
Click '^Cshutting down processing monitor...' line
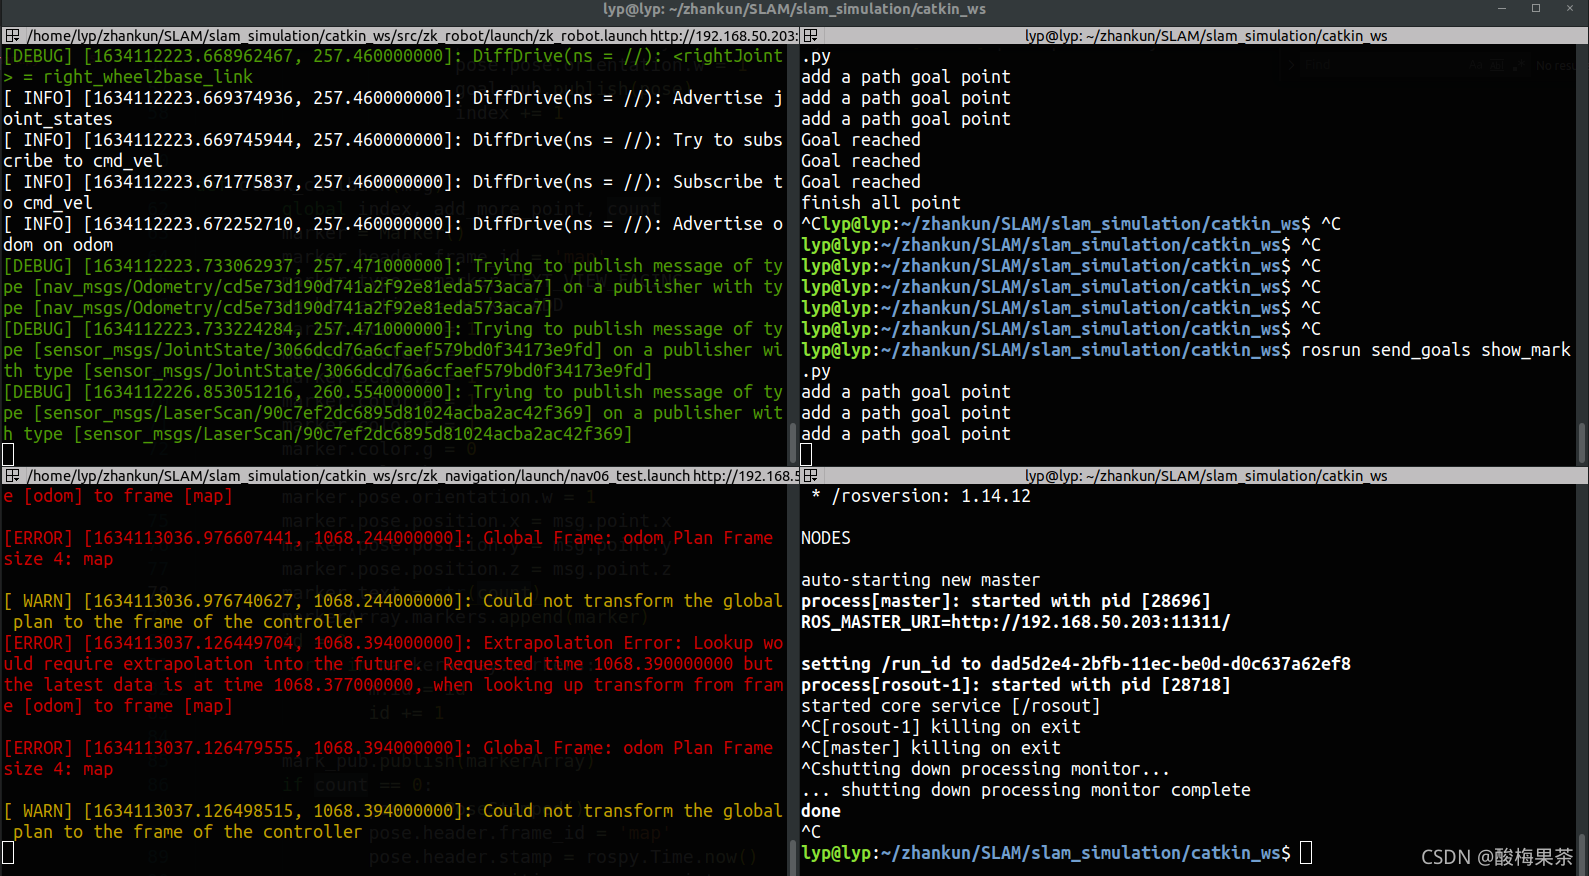pos(986,769)
